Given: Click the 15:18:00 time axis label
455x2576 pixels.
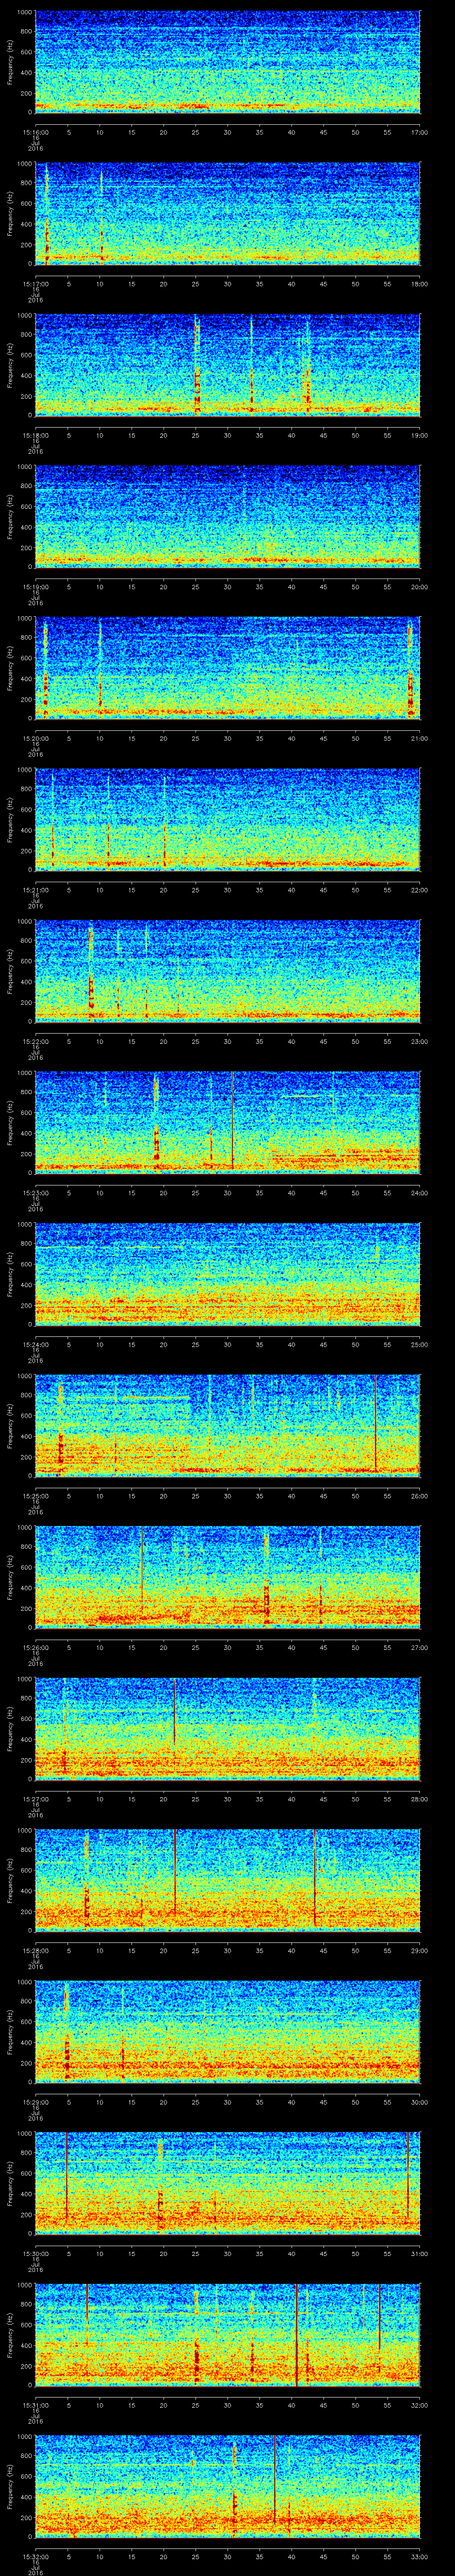Looking at the screenshot, I should tap(35, 435).
